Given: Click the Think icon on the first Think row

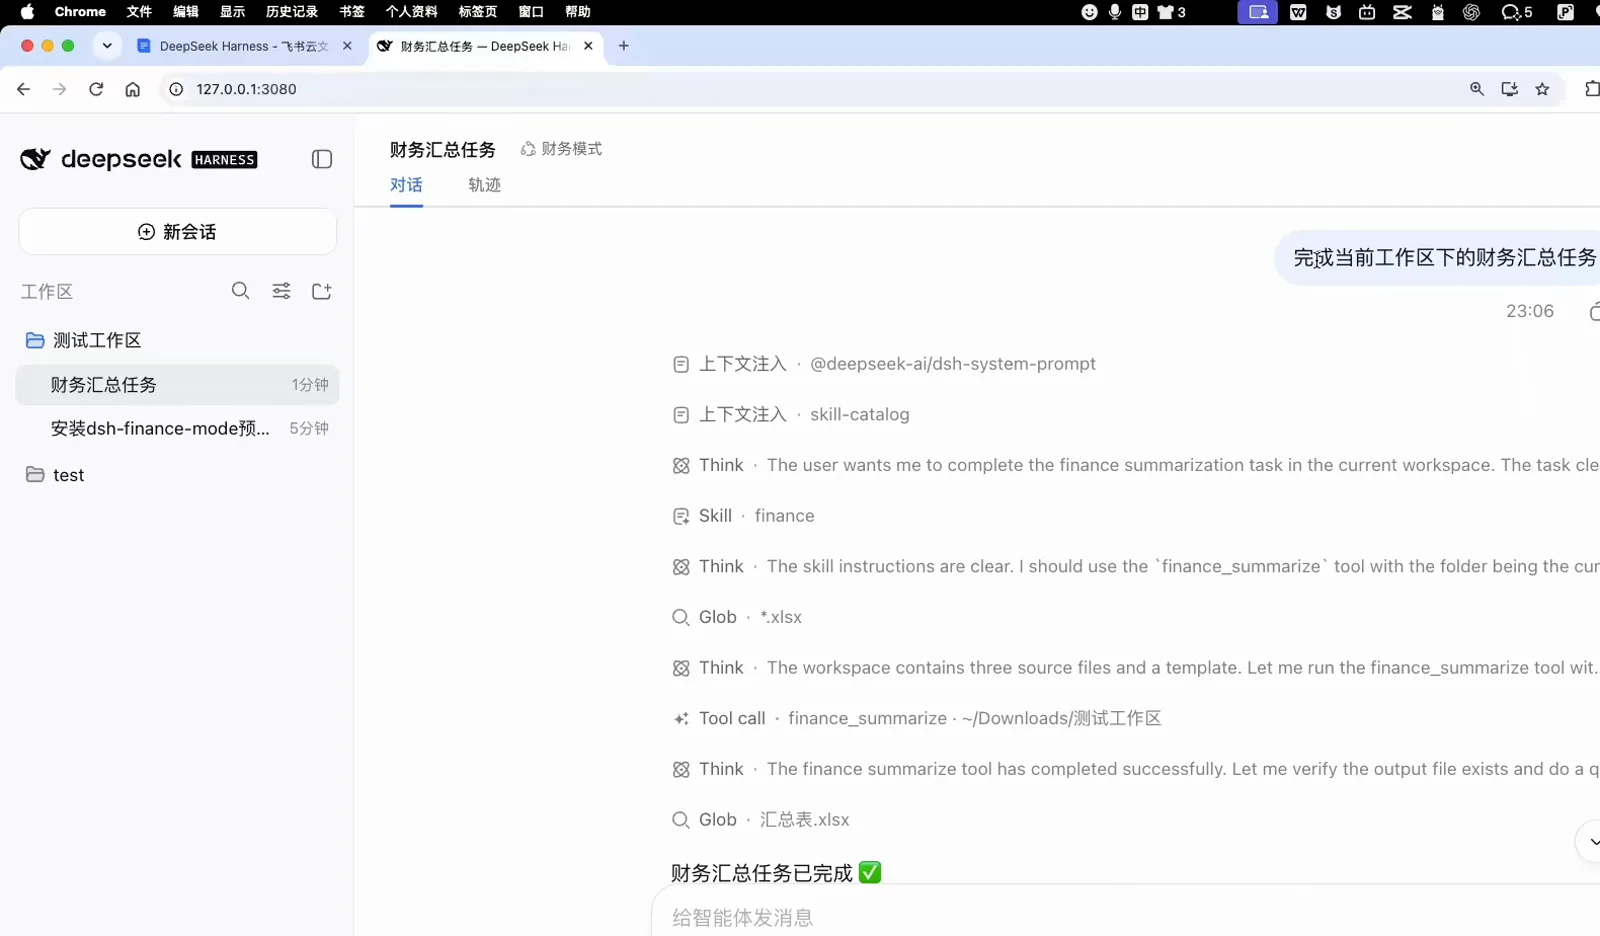Looking at the screenshot, I should tap(681, 466).
